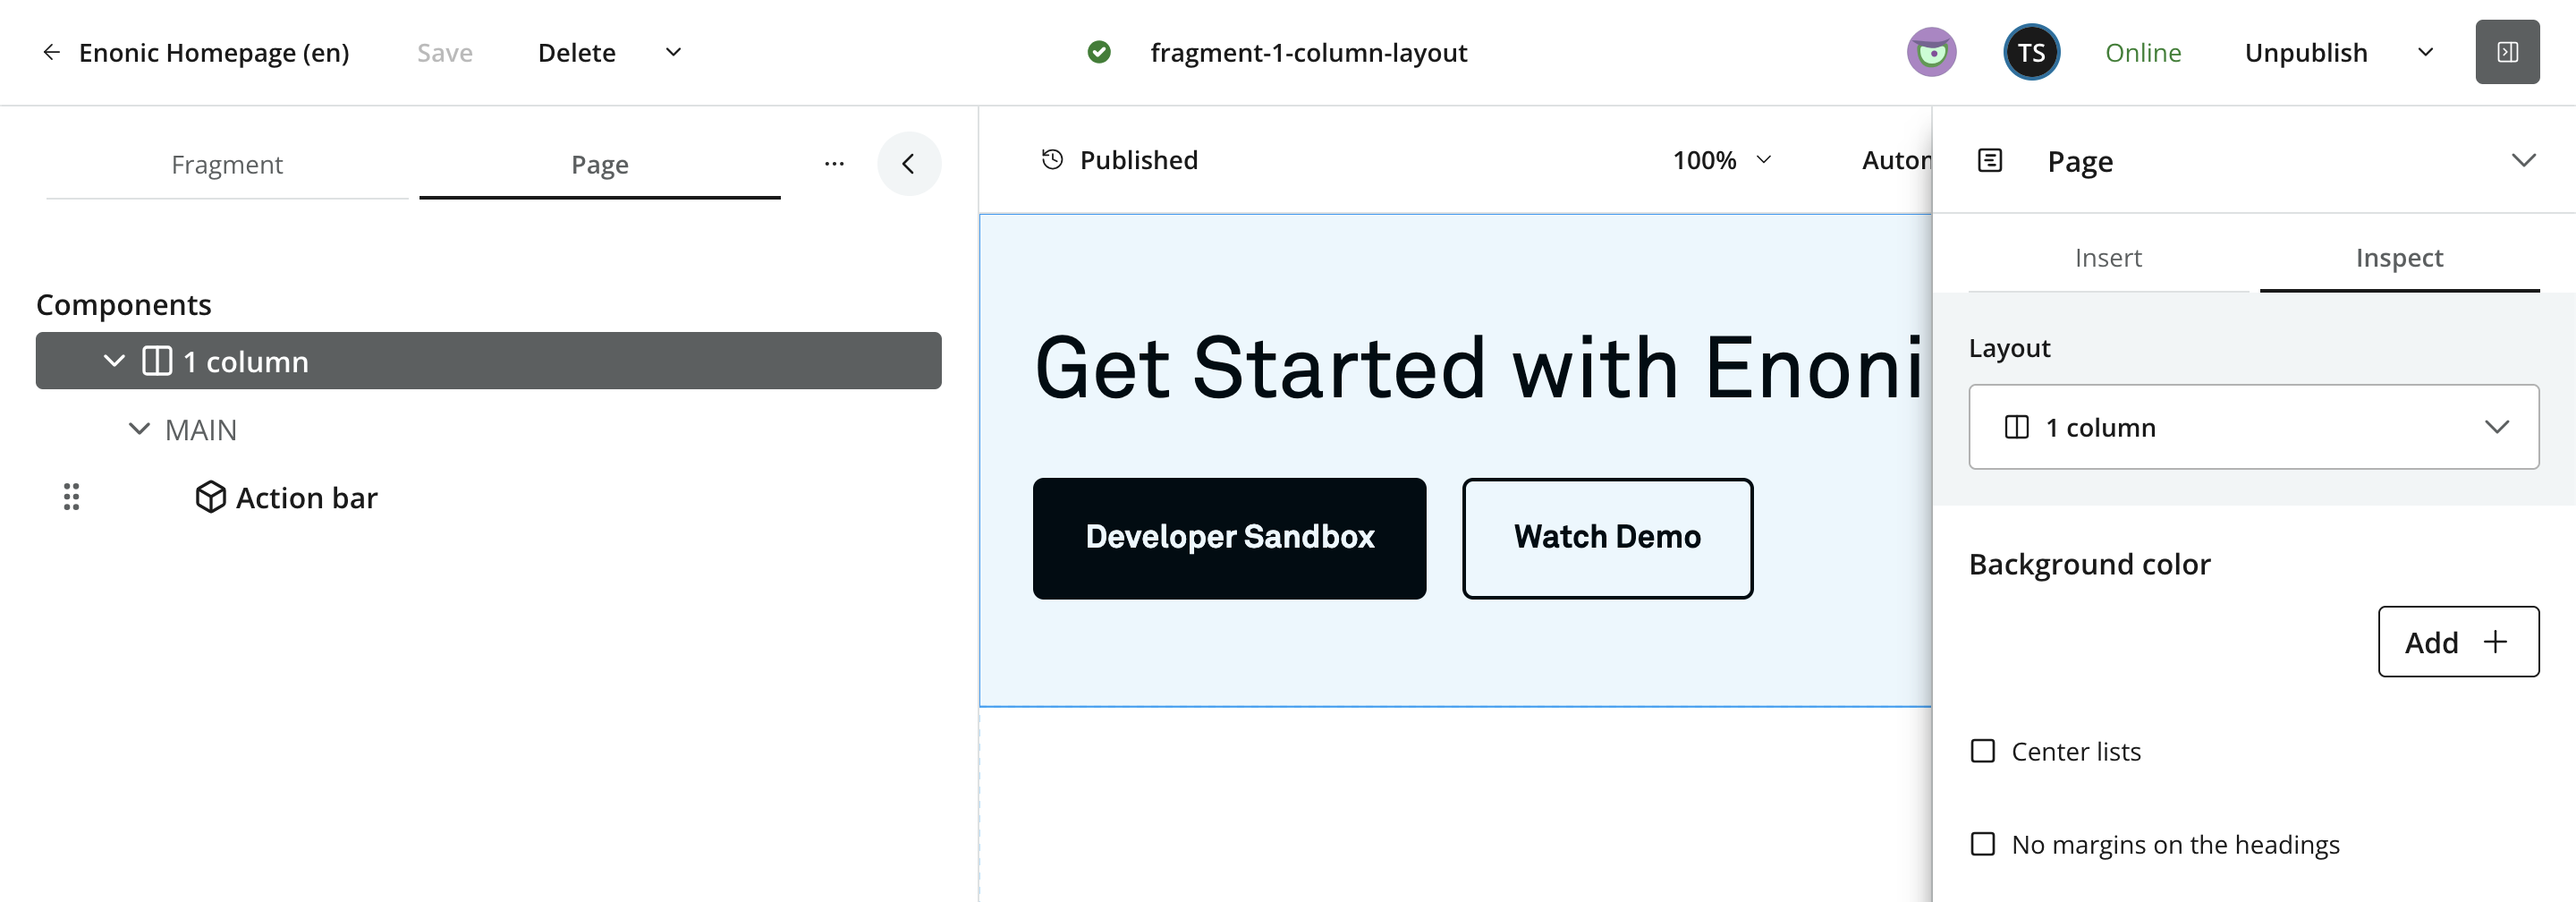Image resolution: width=2576 pixels, height=902 pixels.
Task: Check No margins on the headings
Action: point(1982,845)
